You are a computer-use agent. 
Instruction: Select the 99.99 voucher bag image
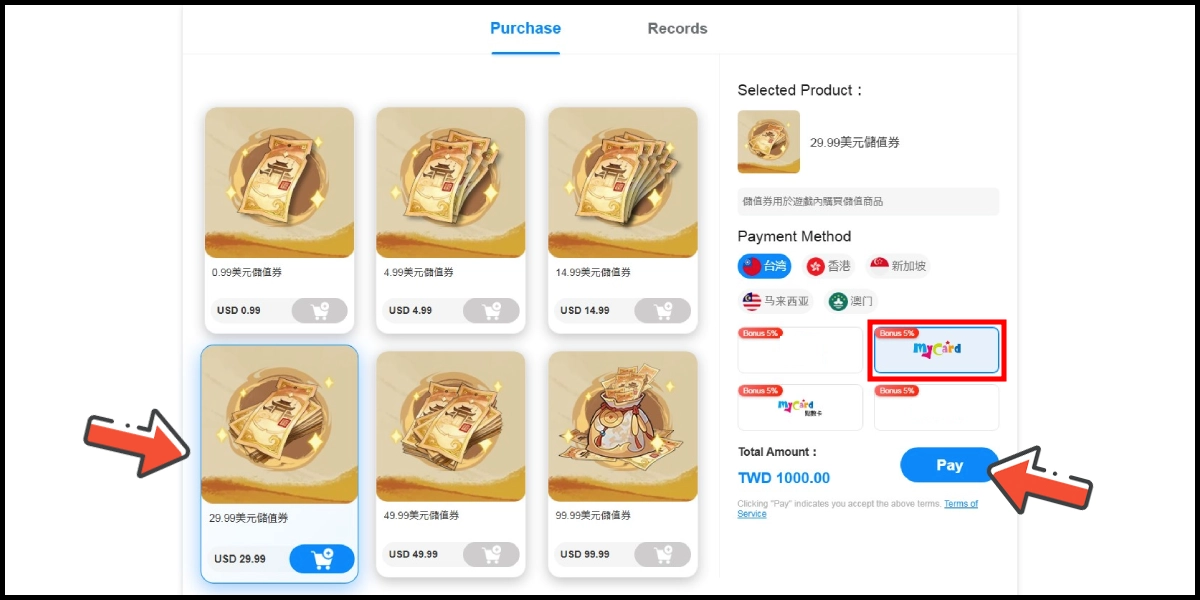click(x=623, y=426)
